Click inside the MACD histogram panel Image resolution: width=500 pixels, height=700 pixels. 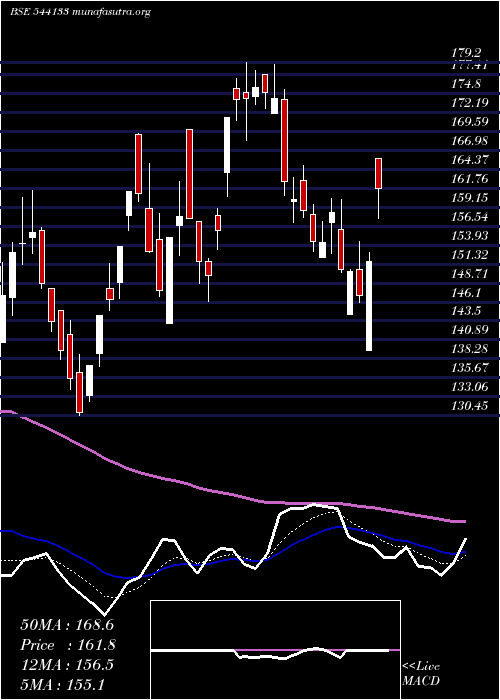(x=275, y=650)
